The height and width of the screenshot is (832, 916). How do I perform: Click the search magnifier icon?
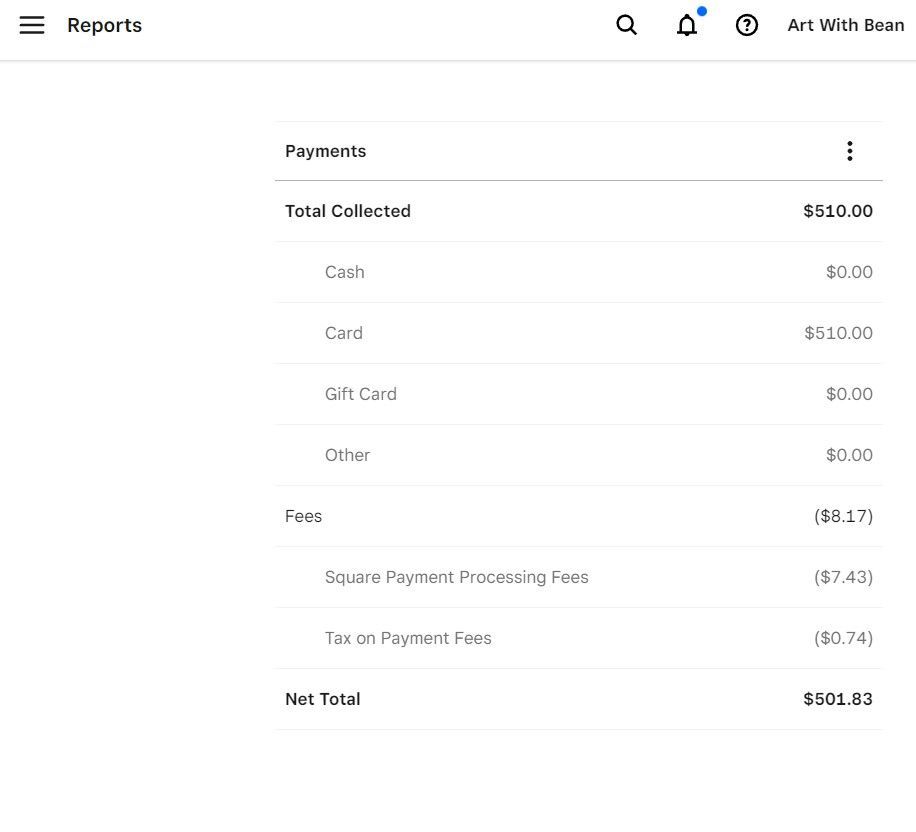pyautogui.click(x=626, y=25)
